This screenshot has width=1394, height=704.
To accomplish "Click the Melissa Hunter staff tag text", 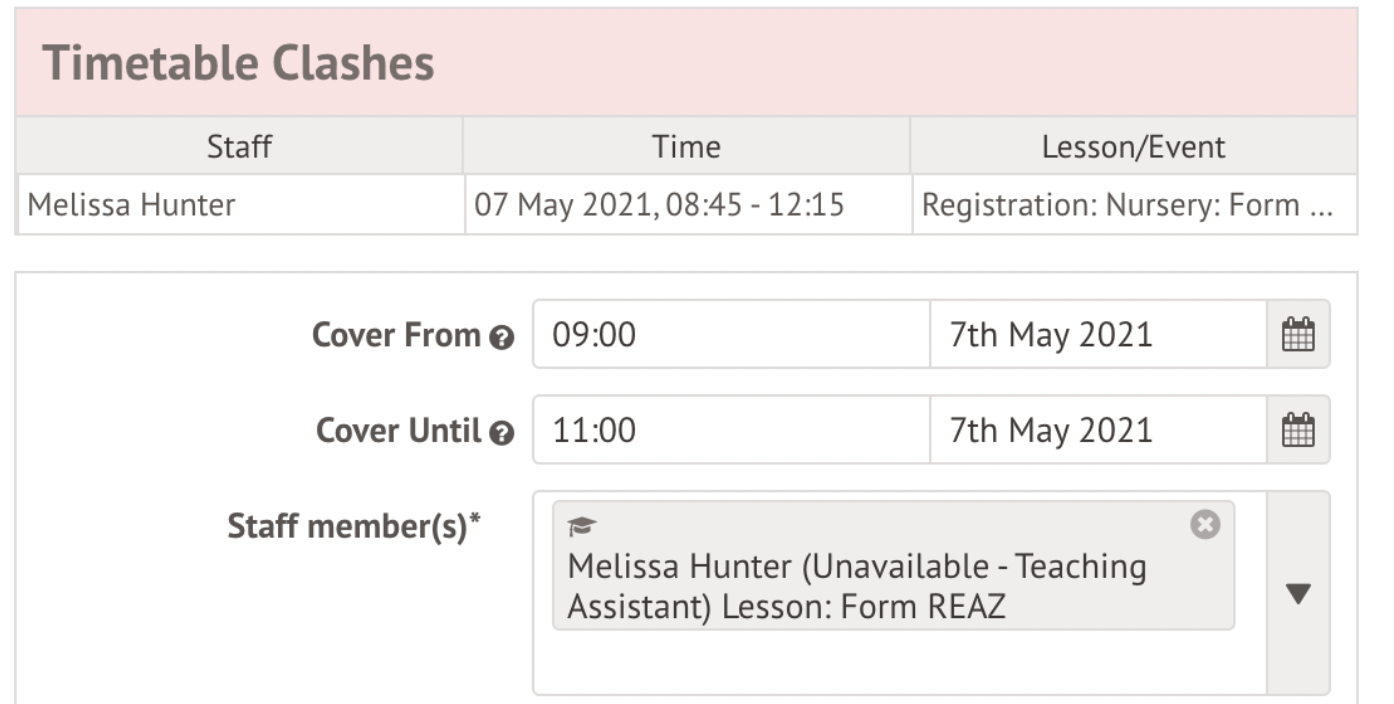I will [856, 586].
